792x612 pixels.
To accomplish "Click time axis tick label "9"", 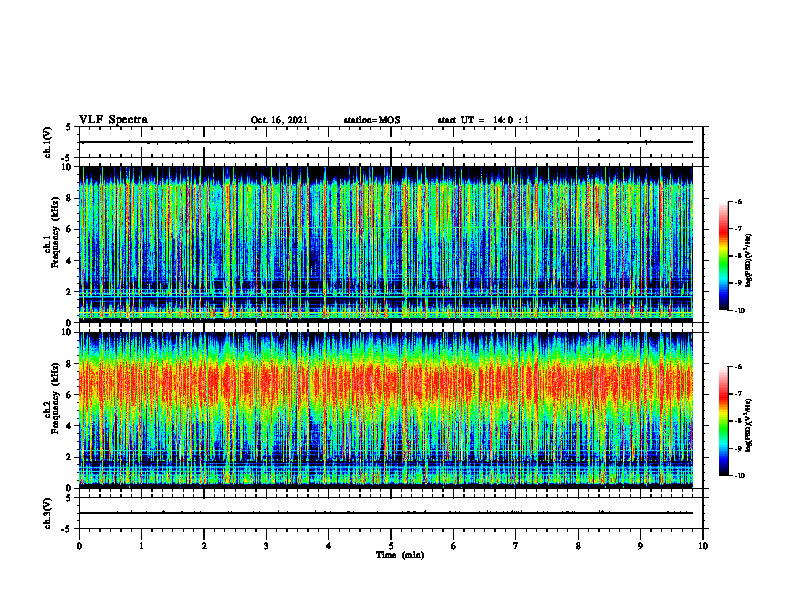I will [640, 546].
